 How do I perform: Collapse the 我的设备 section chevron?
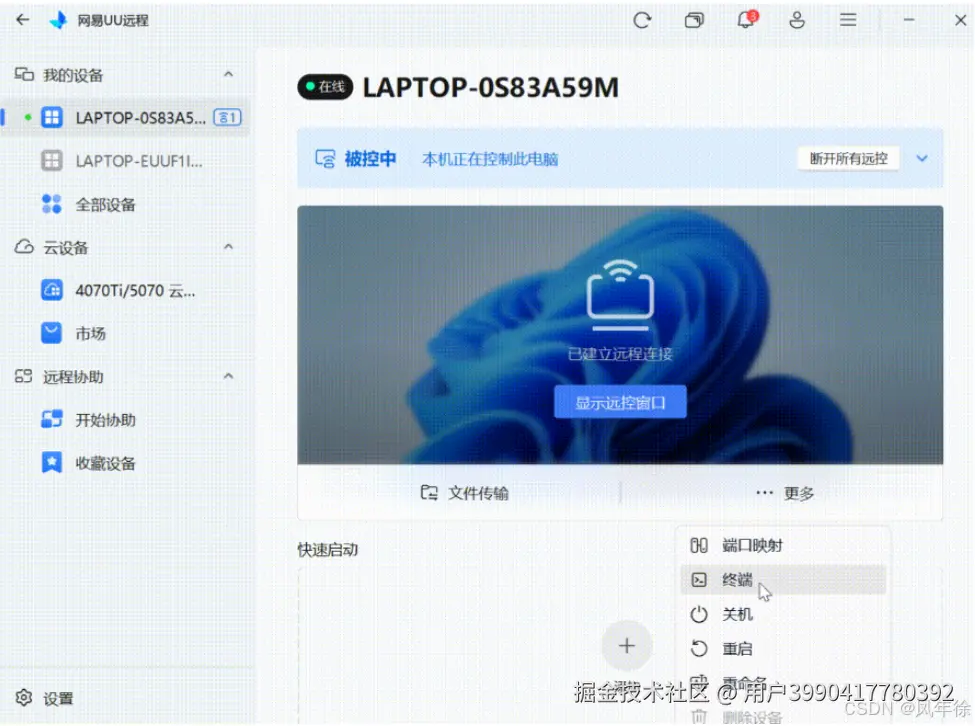(x=228, y=75)
